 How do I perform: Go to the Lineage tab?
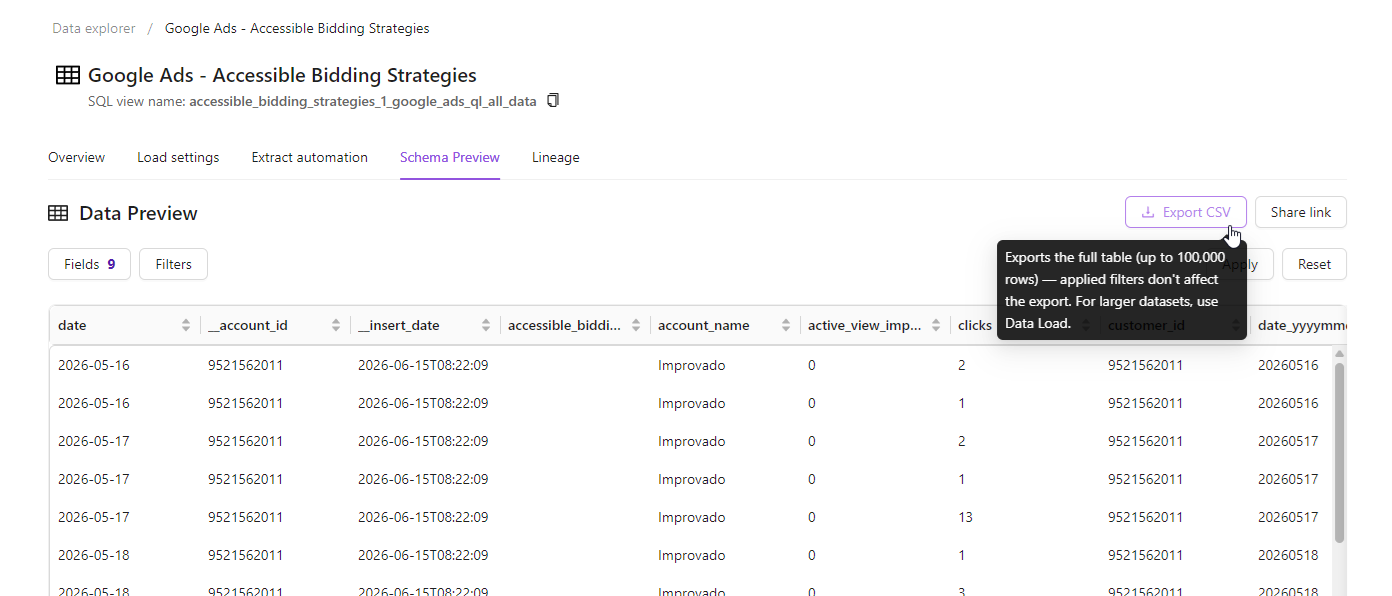(x=556, y=158)
